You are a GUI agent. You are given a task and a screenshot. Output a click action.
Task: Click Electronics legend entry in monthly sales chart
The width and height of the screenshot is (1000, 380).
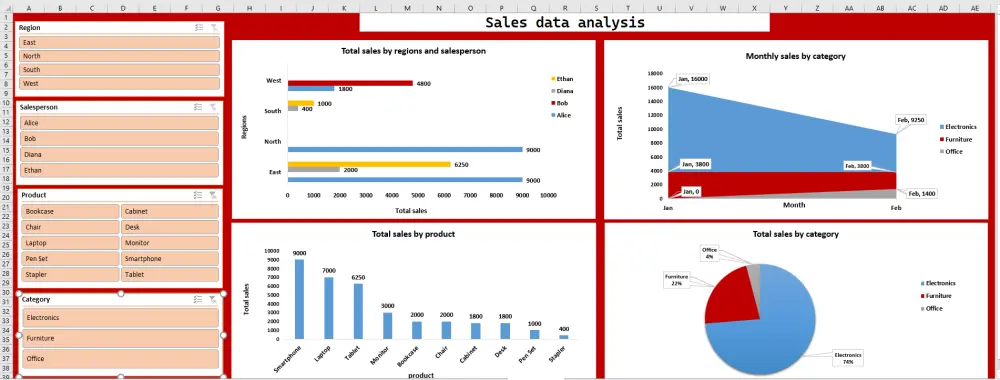pos(958,127)
